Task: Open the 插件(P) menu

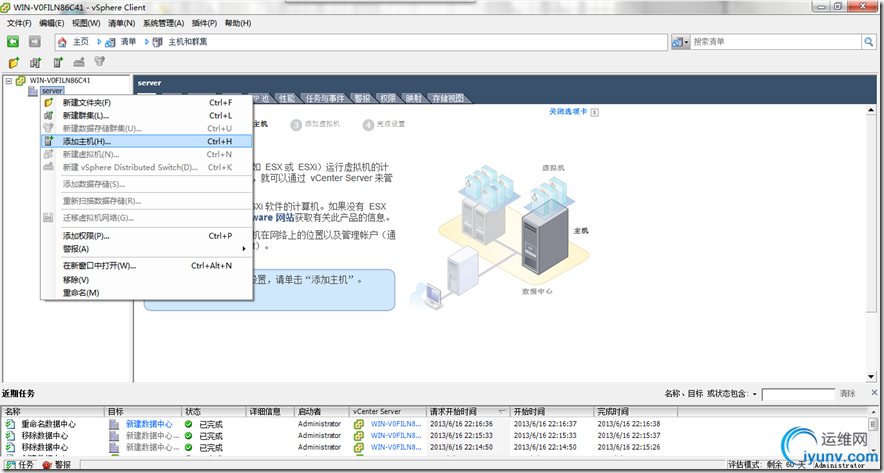Action: (x=204, y=23)
